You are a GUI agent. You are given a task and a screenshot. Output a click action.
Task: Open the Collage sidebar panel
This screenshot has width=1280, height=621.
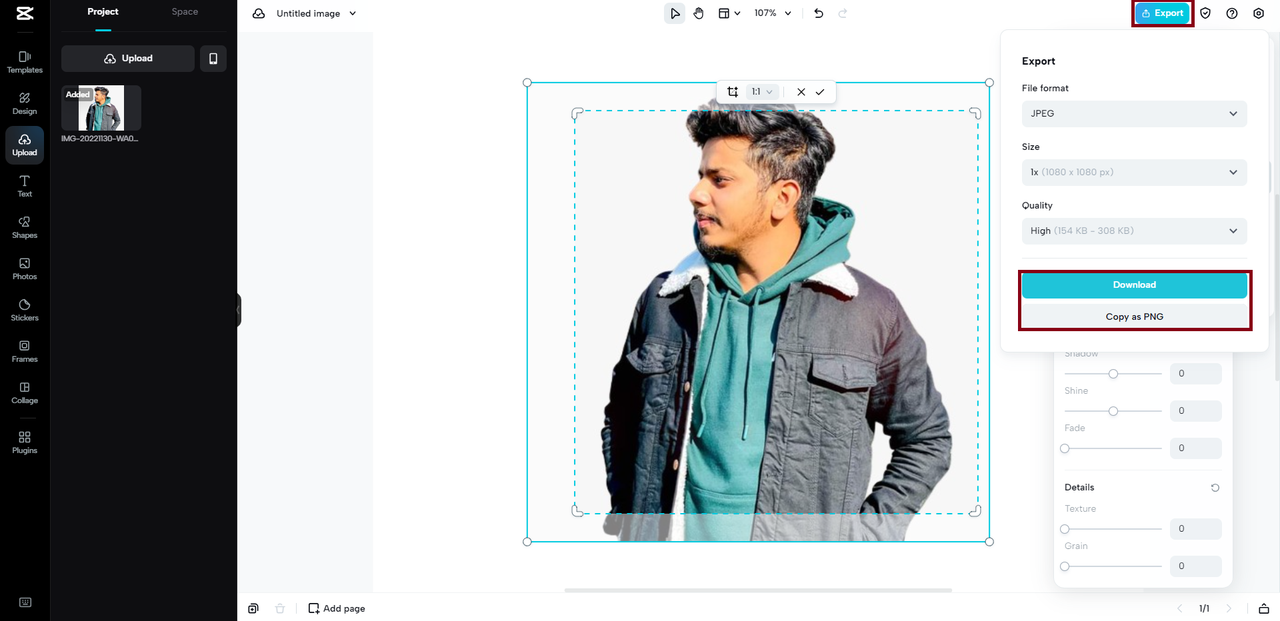[x=25, y=392]
